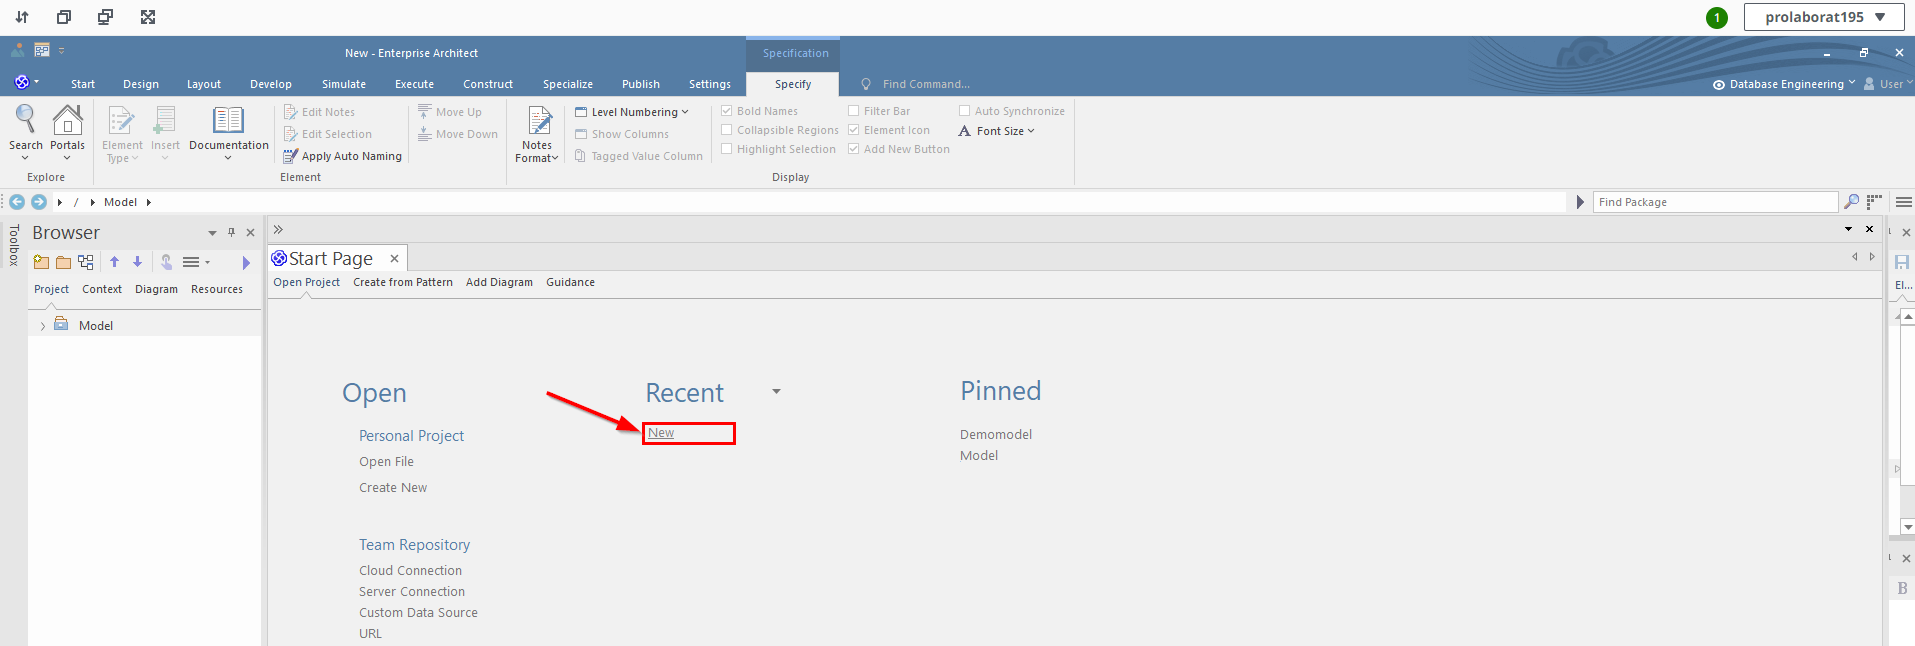Click the staircase squares icon beside search

tap(1874, 202)
